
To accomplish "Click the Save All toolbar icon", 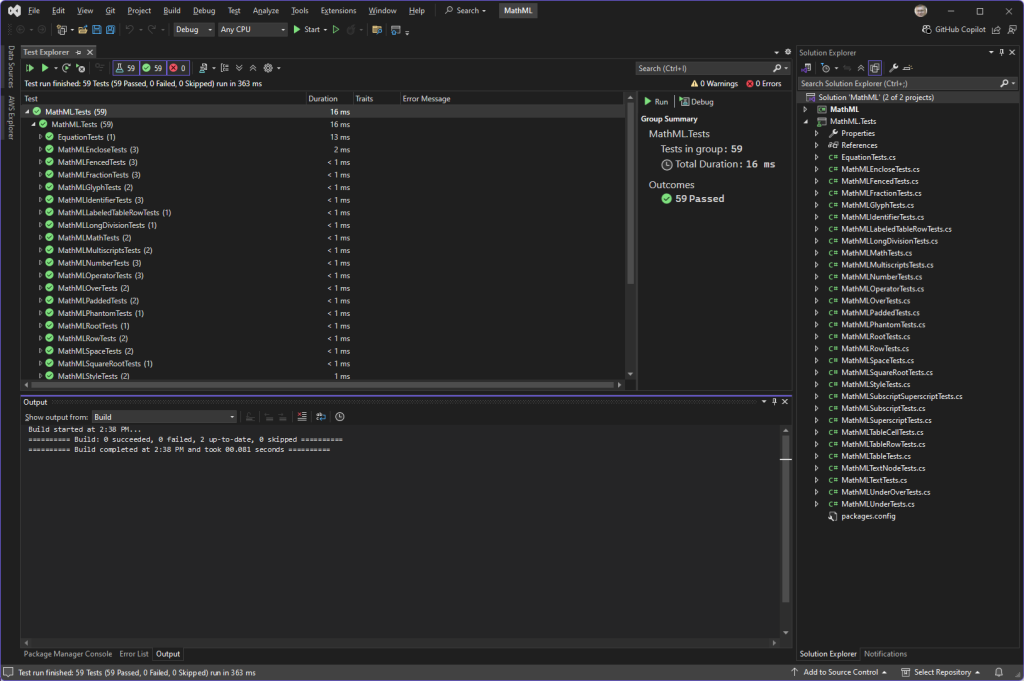I will click(109, 29).
